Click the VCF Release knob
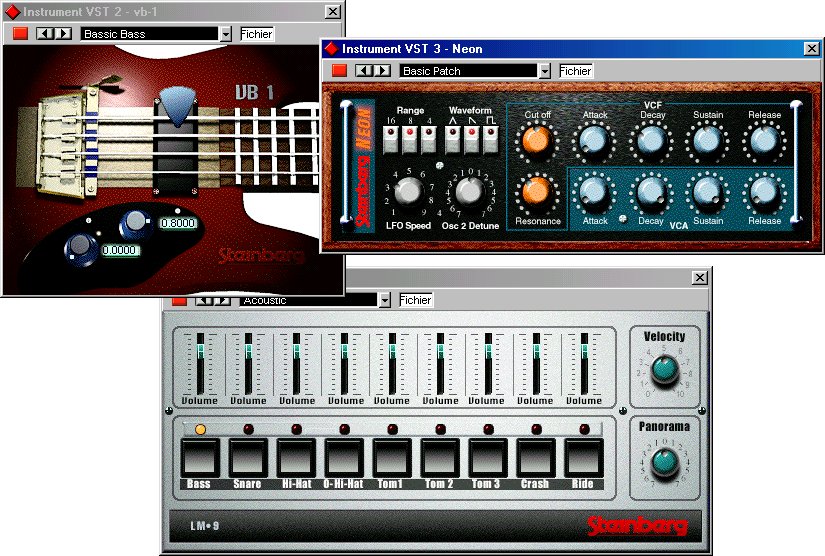Screen dimensions: 825x556 click(764, 140)
